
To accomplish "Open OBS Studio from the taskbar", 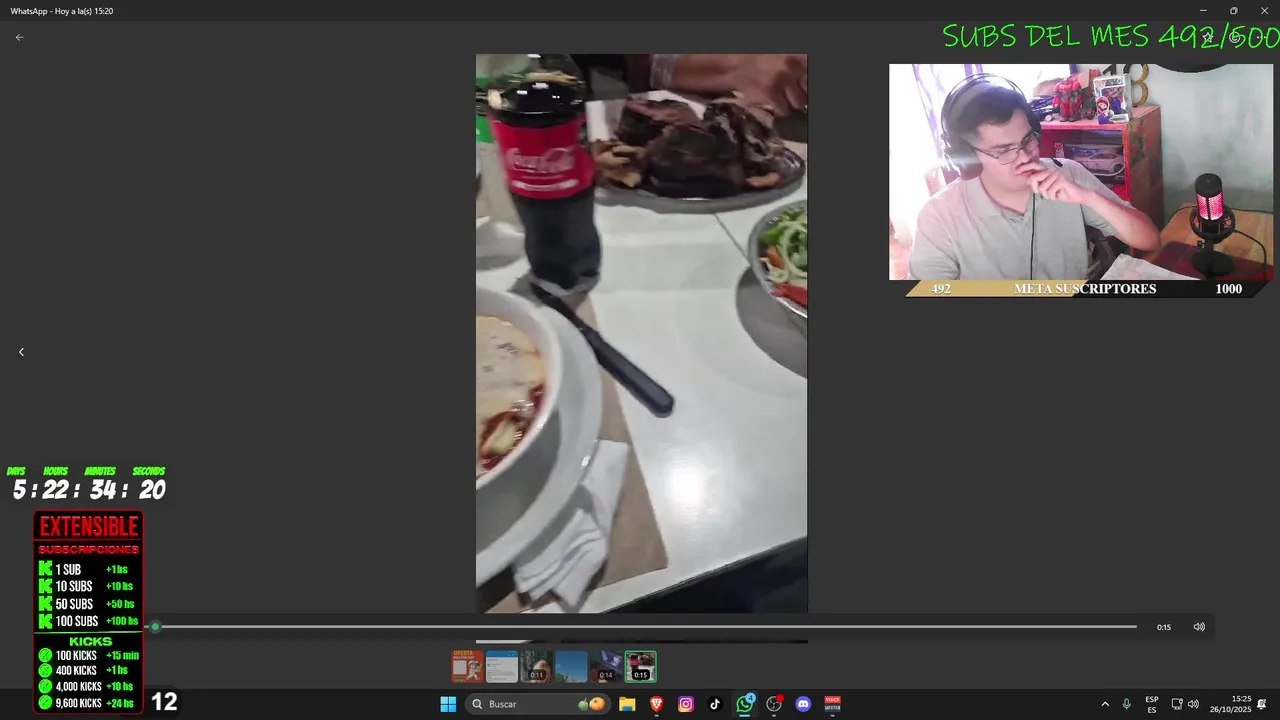I will [774, 704].
